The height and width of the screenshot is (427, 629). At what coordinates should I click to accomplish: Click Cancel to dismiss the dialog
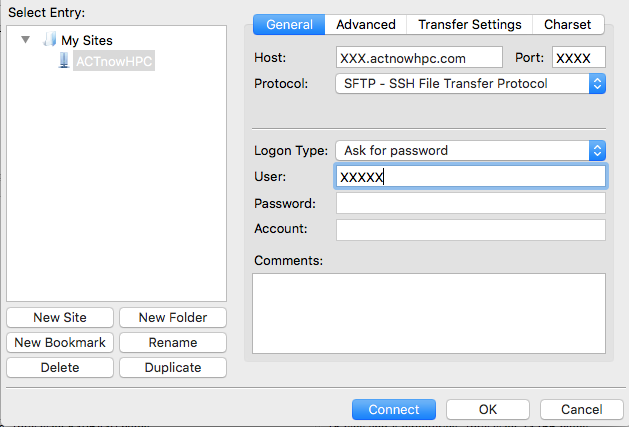point(581,409)
